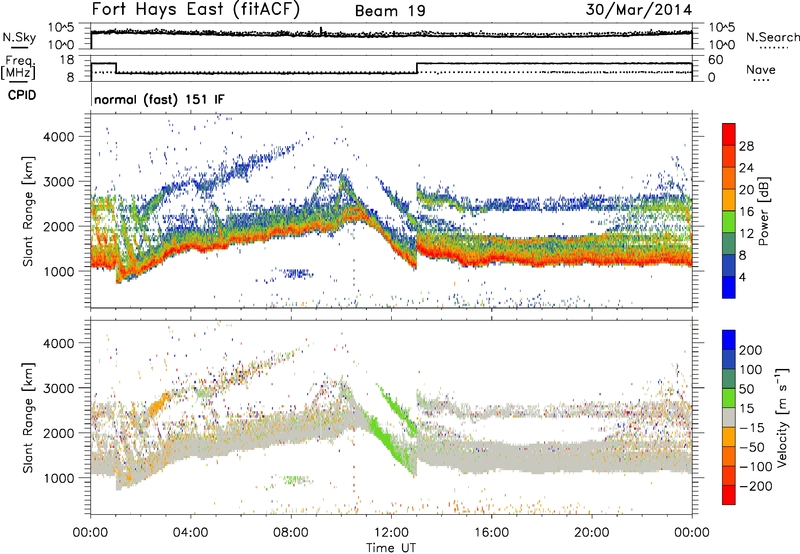Select the Freq. [MHz] axis label
800x554 pixels.
(18, 67)
